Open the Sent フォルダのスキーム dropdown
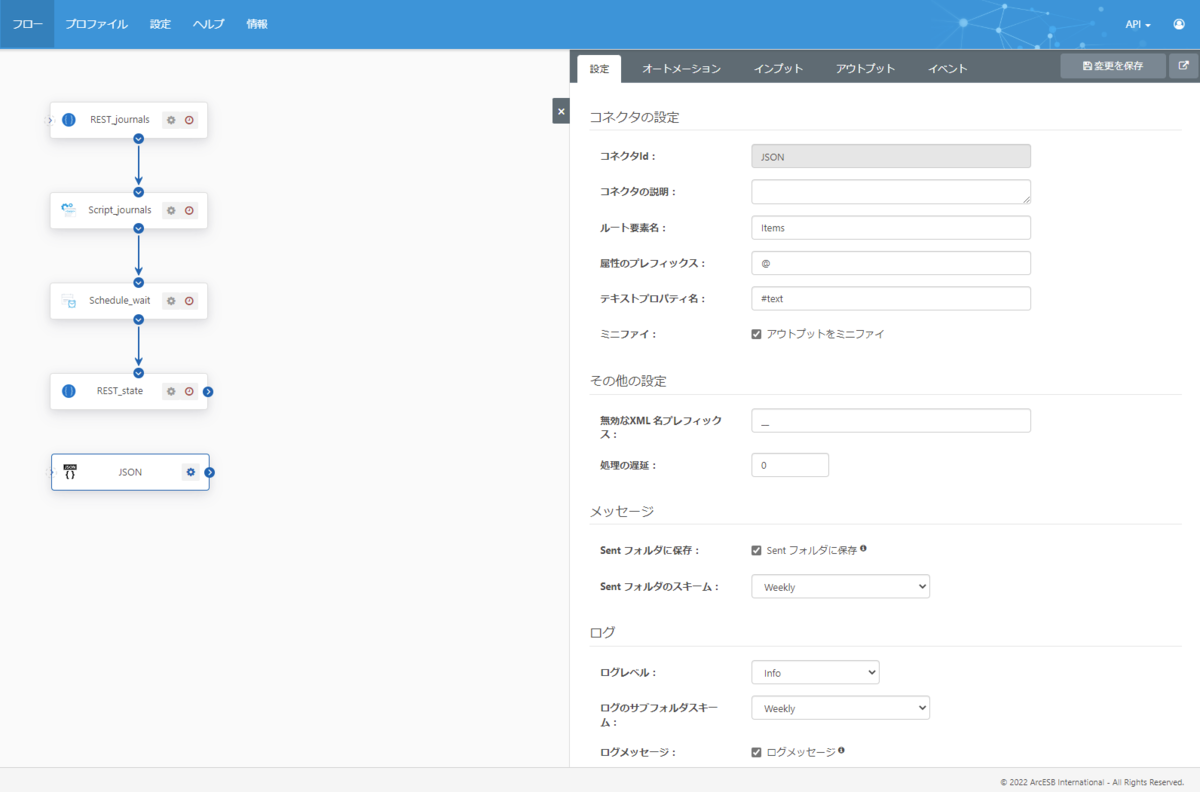1200x792 pixels. [x=840, y=586]
